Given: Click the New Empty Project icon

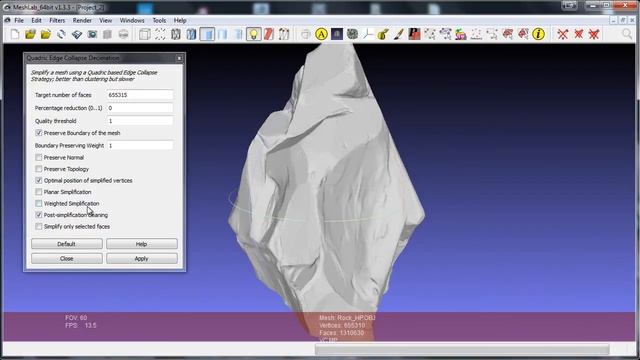Looking at the screenshot, I should (x=15, y=34).
